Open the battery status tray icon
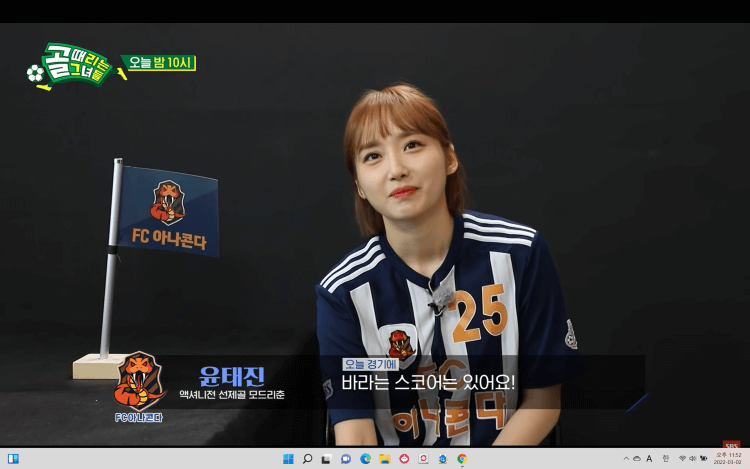This screenshot has width=750, height=469. pyautogui.click(x=703, y=458)
